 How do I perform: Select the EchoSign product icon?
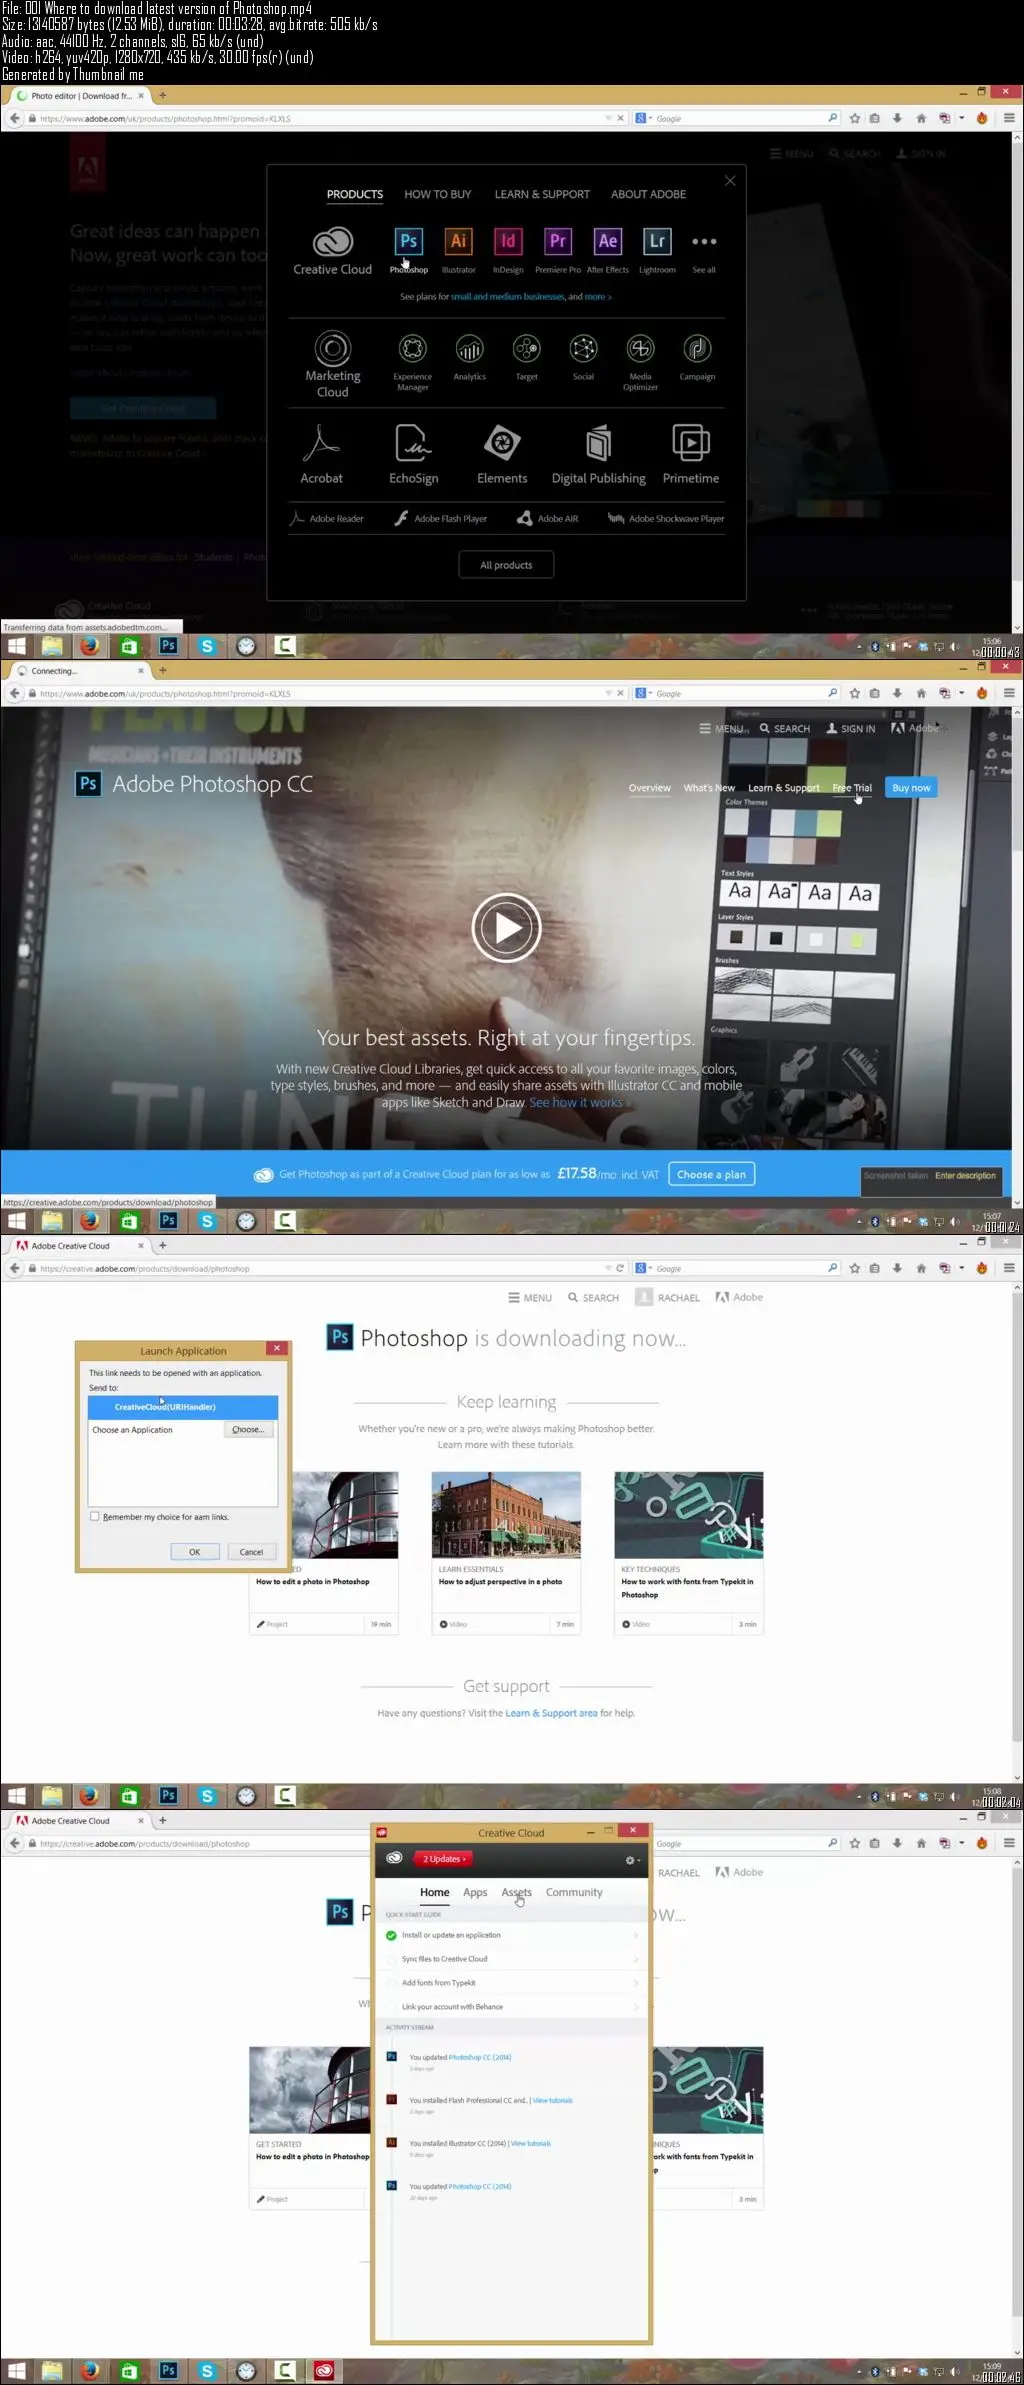coord(413,443)
